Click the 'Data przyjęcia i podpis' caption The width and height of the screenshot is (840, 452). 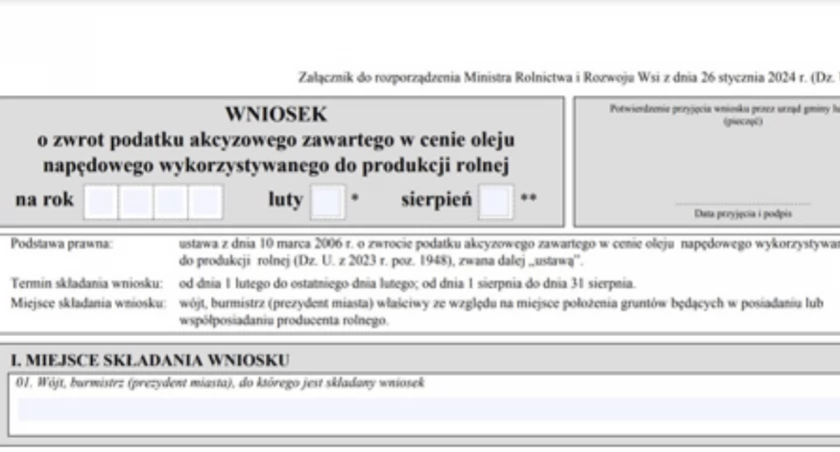[743, 214]
